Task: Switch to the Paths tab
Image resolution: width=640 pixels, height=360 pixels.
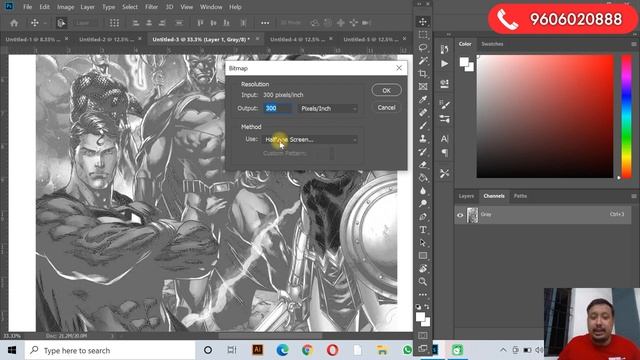Action: [520, 196]
